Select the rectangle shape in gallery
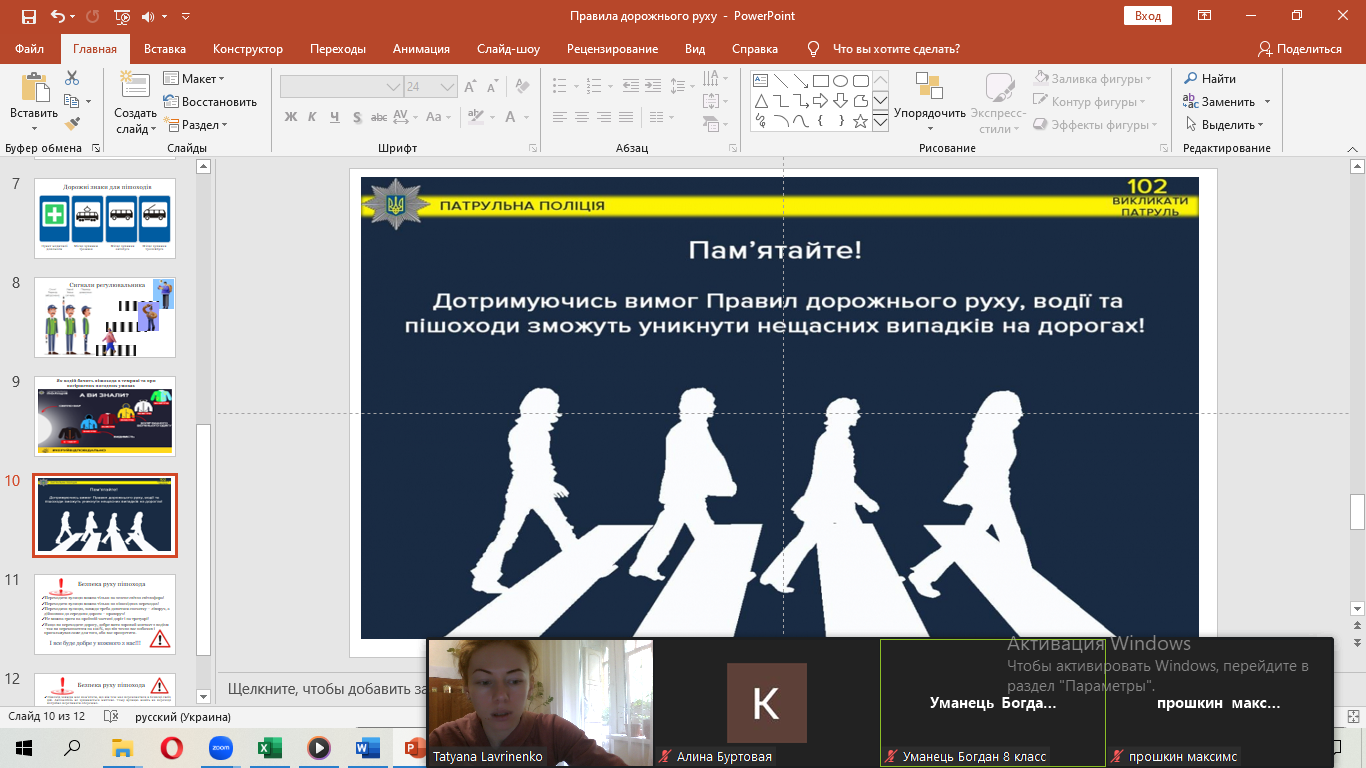1366x768 pixels. (820, 80)
